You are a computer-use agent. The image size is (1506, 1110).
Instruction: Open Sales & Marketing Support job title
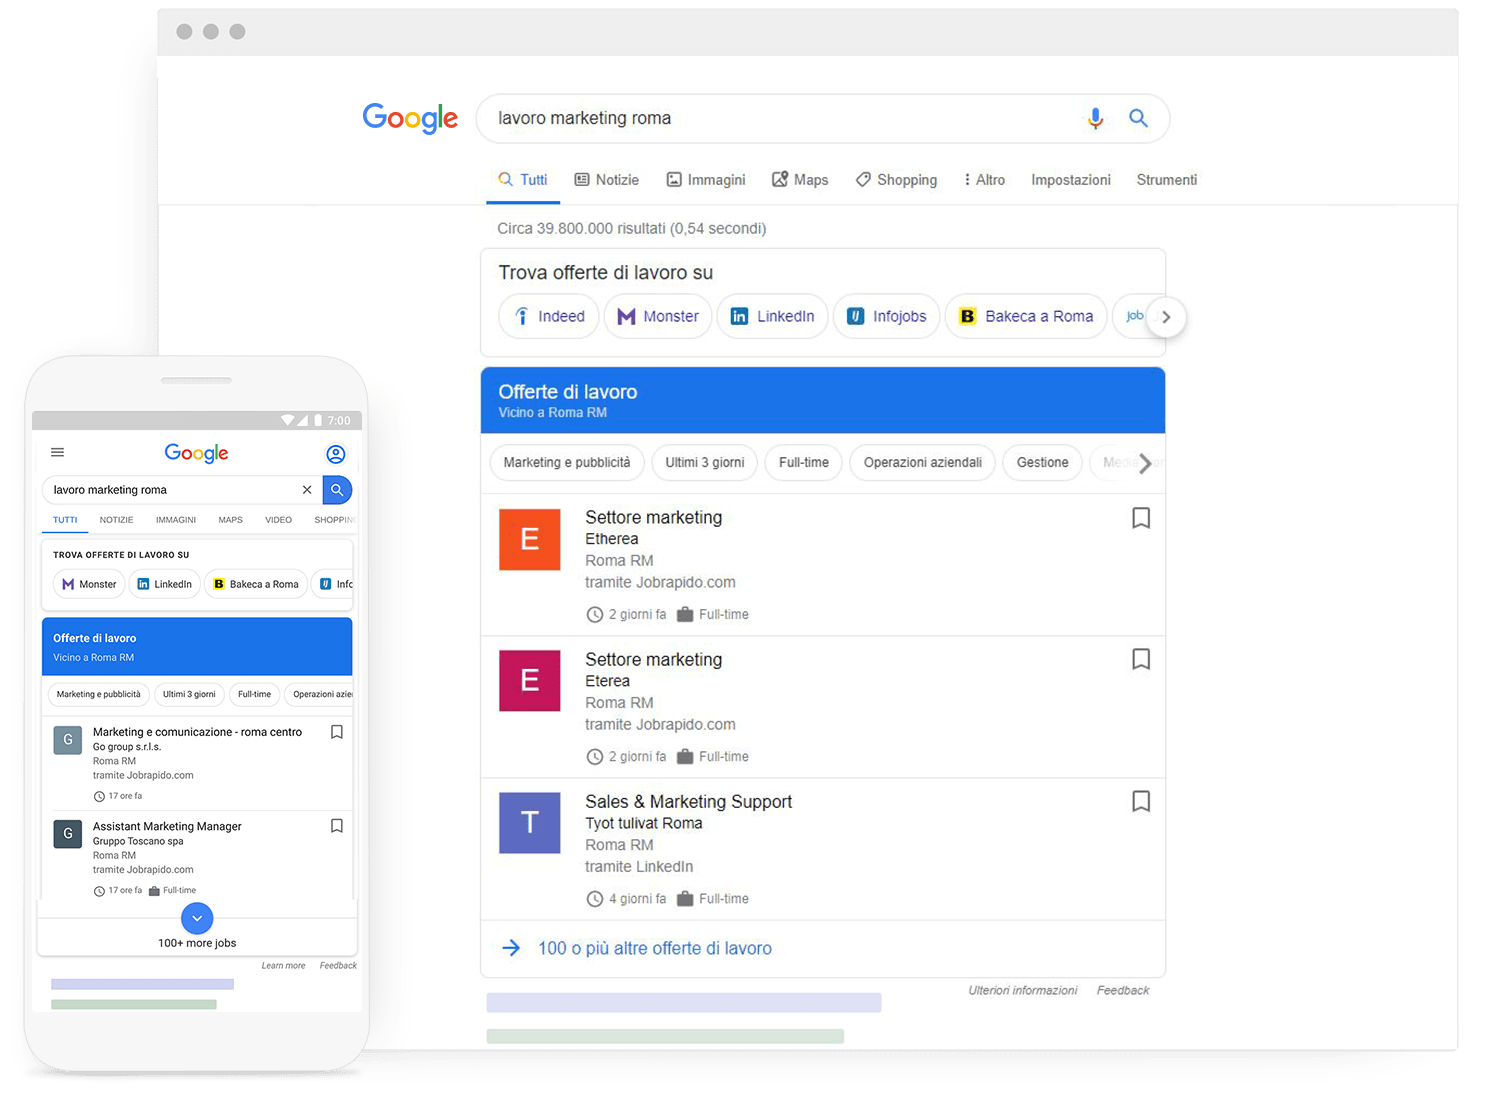[688, 802]
